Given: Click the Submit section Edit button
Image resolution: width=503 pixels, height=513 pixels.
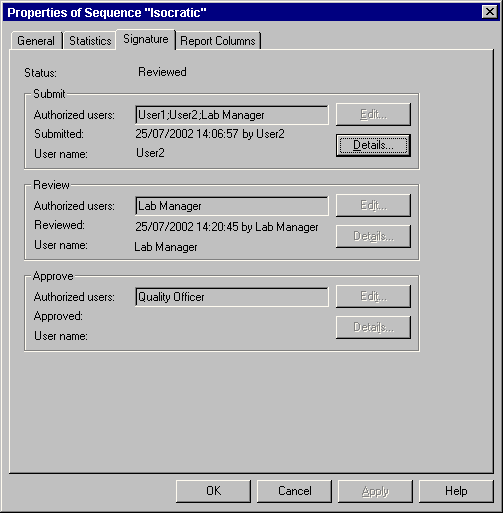Looking at the screenshot, I should (373, 114).
